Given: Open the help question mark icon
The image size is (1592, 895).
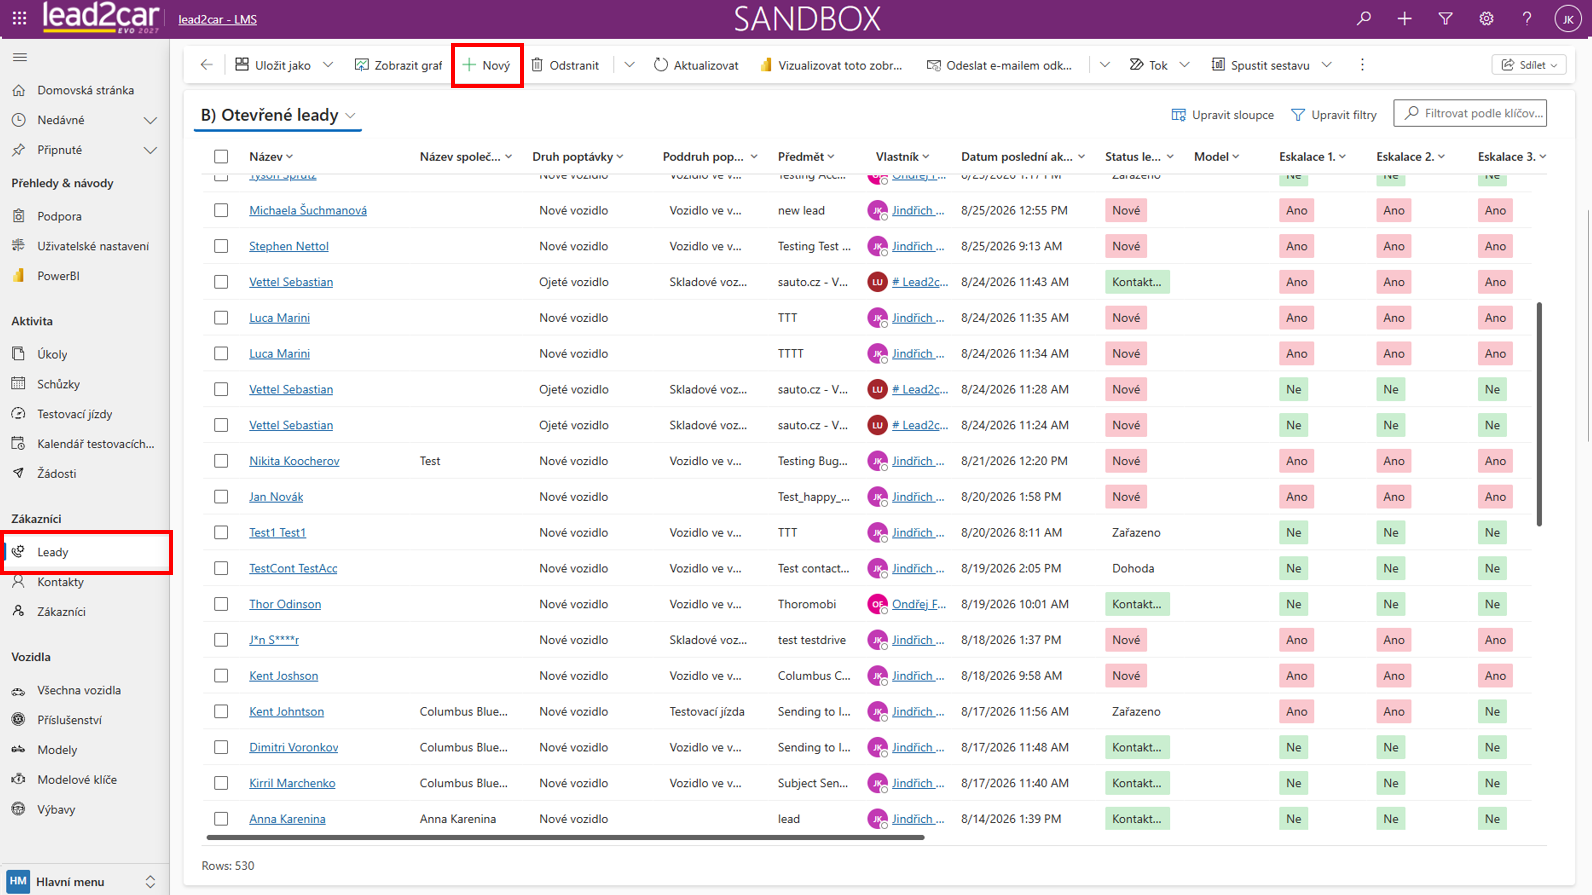Looking at the screenshot, I should [1526, 18].
